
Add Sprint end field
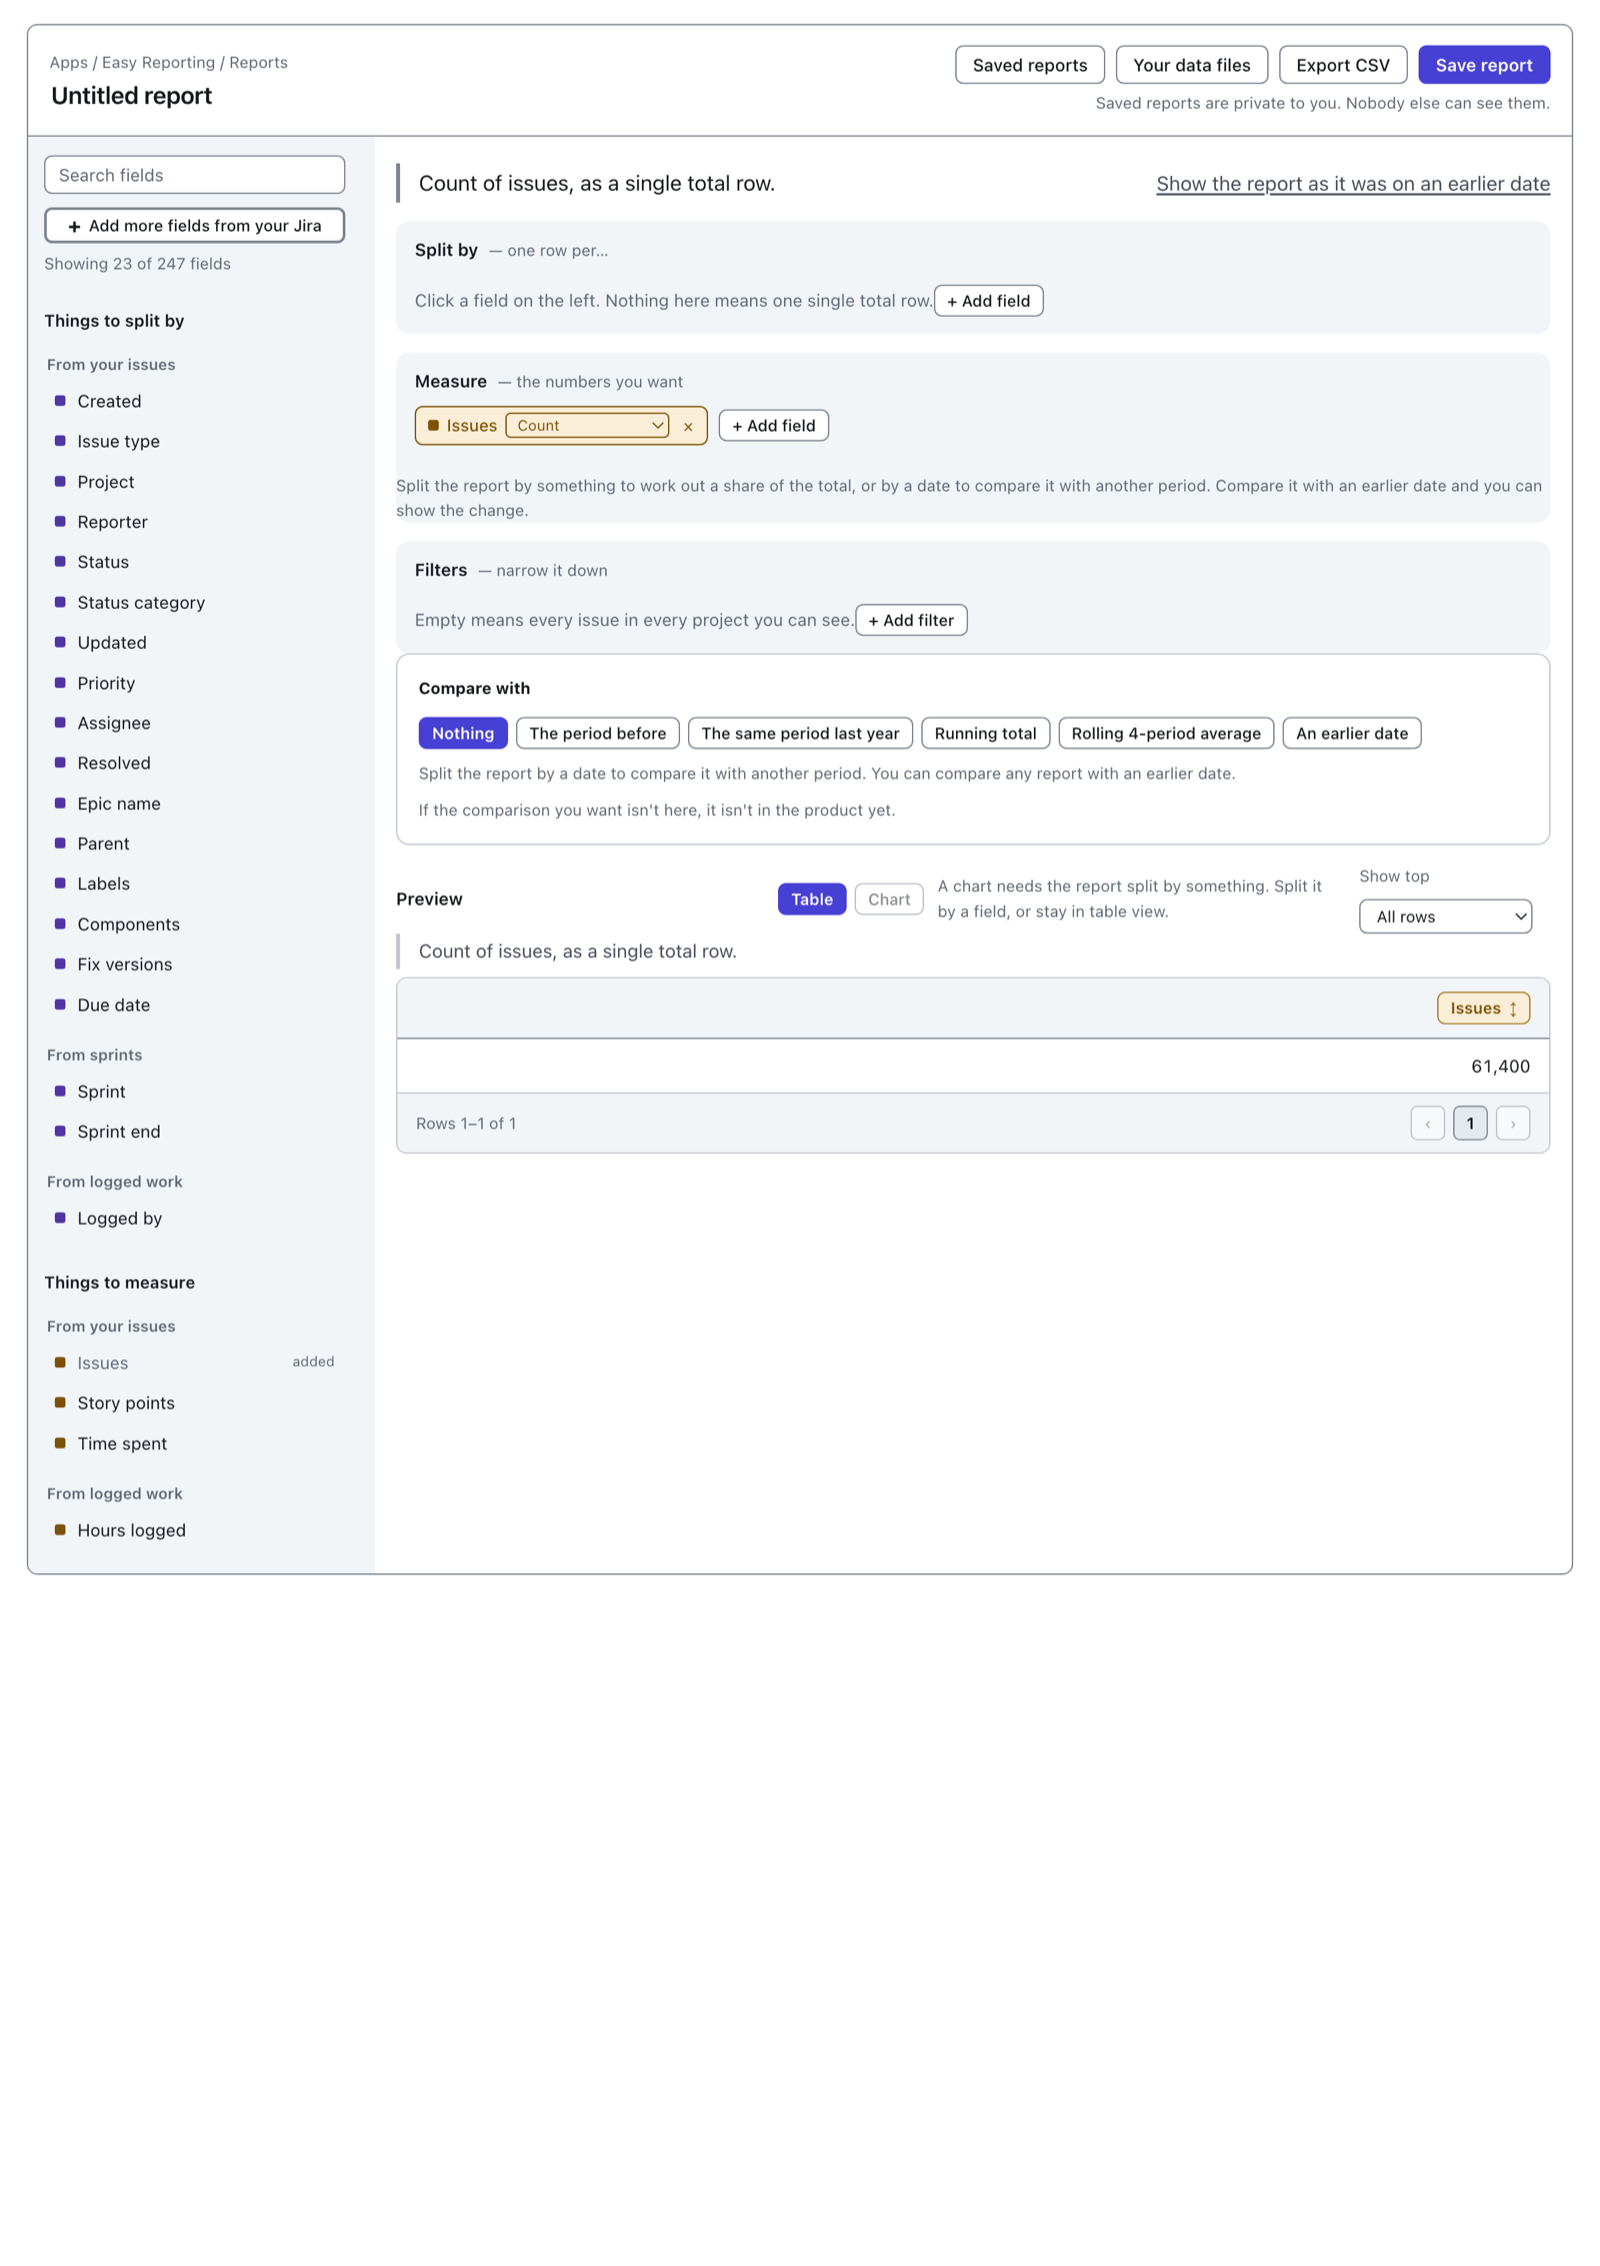coord(194,1132)
